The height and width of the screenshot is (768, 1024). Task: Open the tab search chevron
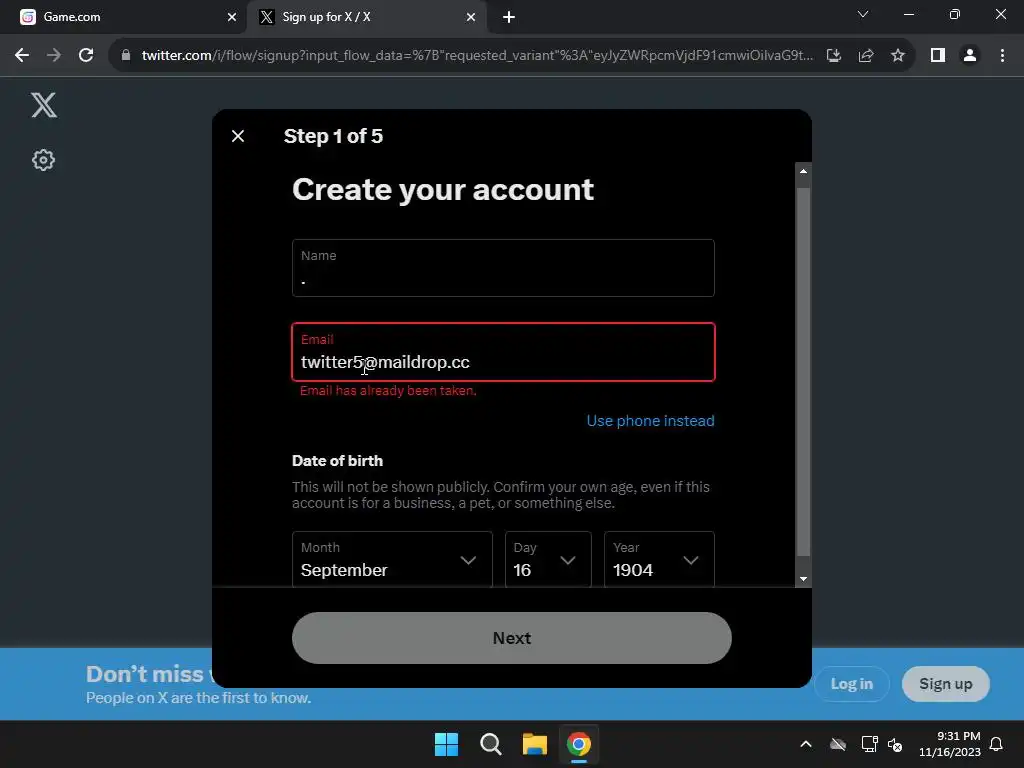(863, 14)
